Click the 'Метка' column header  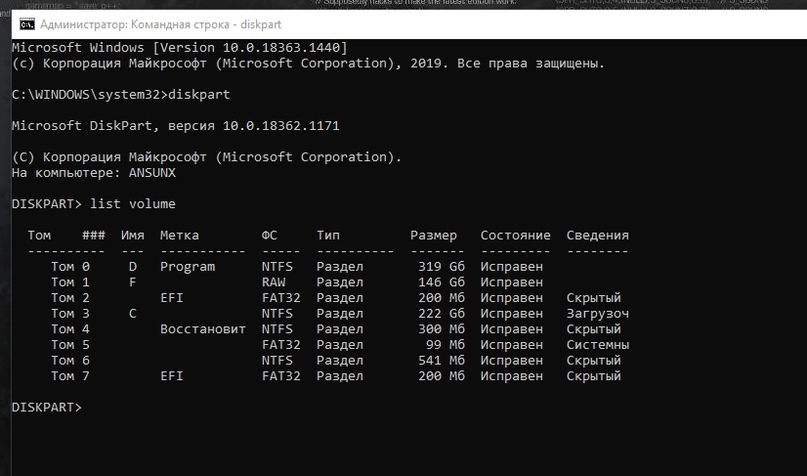(179, 235)
